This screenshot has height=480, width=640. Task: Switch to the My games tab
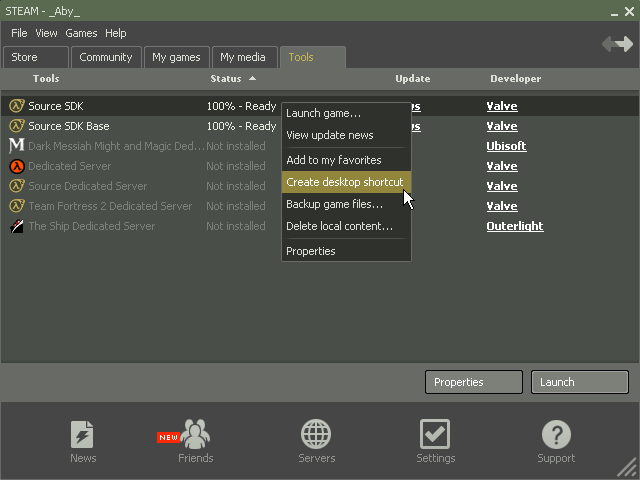pos(177,57)
